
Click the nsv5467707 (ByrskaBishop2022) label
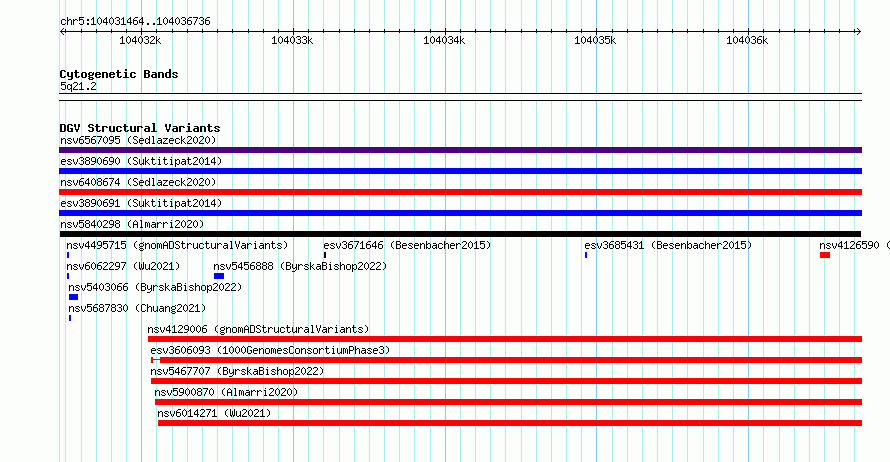click(237, 371)
